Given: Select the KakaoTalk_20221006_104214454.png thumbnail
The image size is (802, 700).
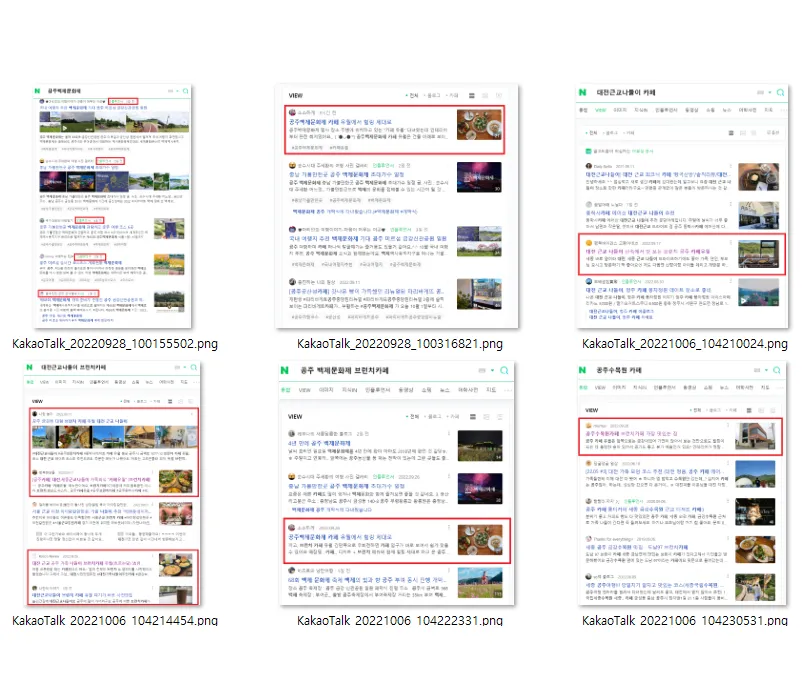Looking at the screenshot, I should click(x=113, y=484).
